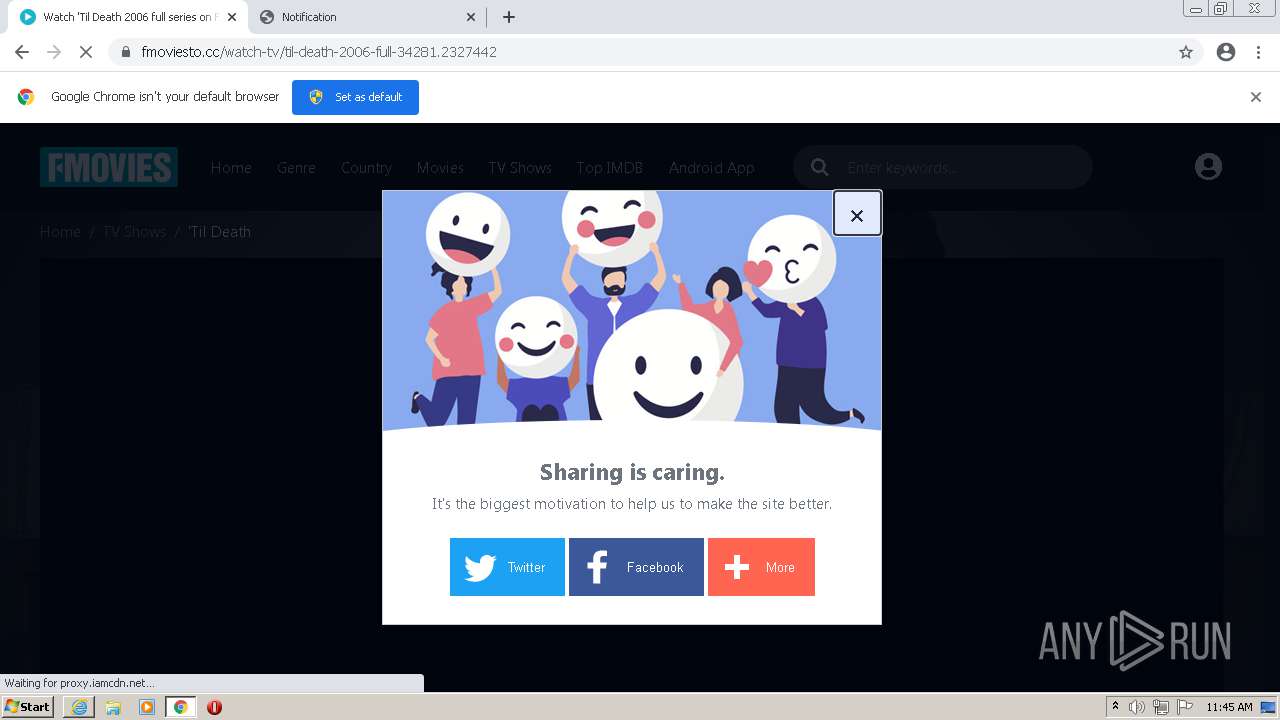Go forward one page

click(54, 52)
